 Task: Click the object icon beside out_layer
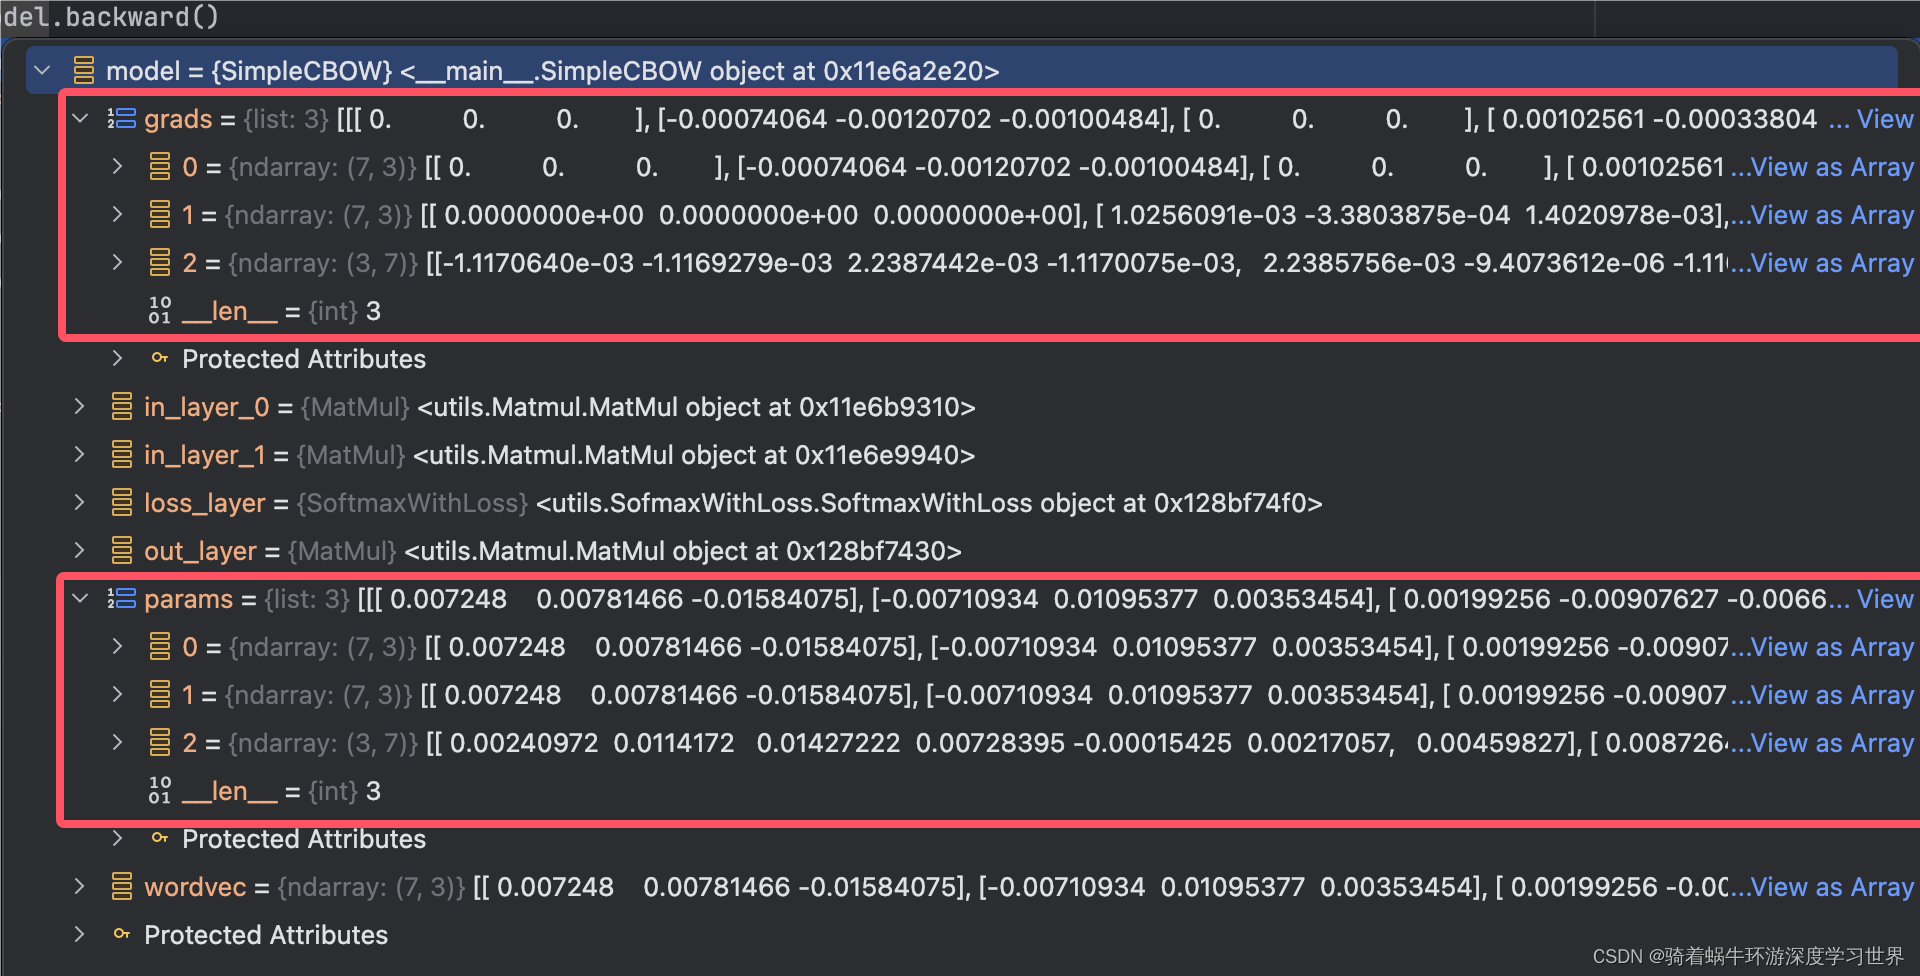[122, 550]
